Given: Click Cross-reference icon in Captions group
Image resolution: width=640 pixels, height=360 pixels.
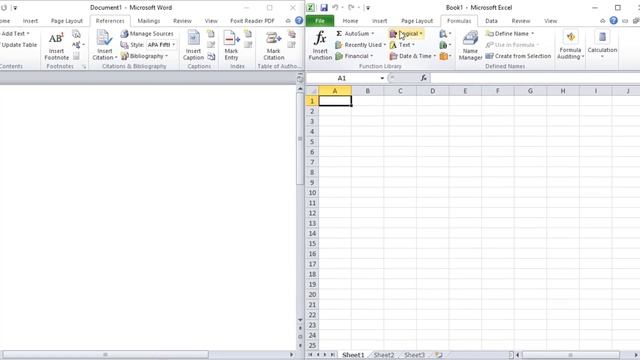Looking at the screenshot, I should pyautogui.click(x=211, y=56).
